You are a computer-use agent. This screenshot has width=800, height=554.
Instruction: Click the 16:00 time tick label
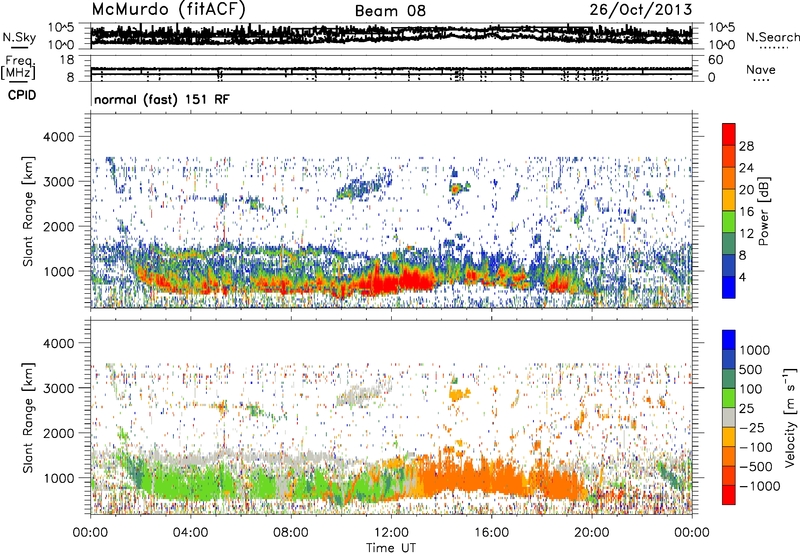[x=491, y=533]
